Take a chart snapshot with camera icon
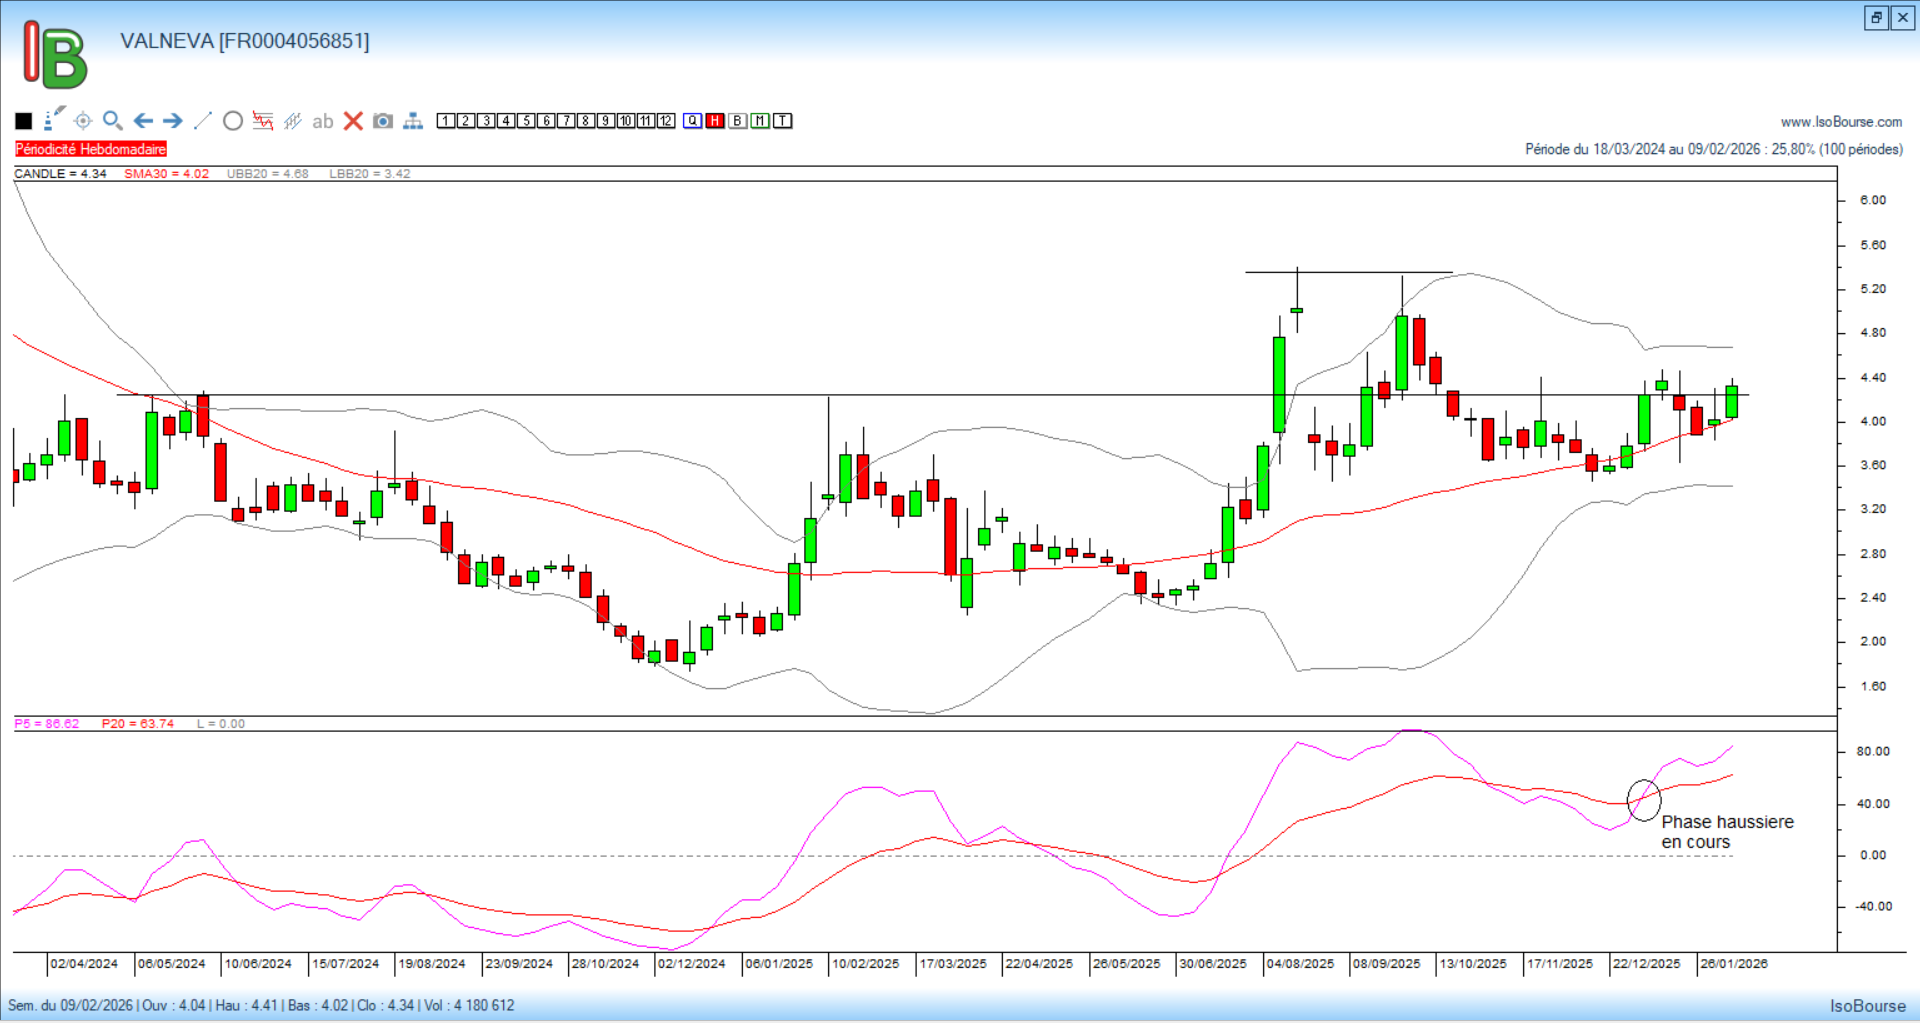 pyautogui.click(x=383, y=121)
